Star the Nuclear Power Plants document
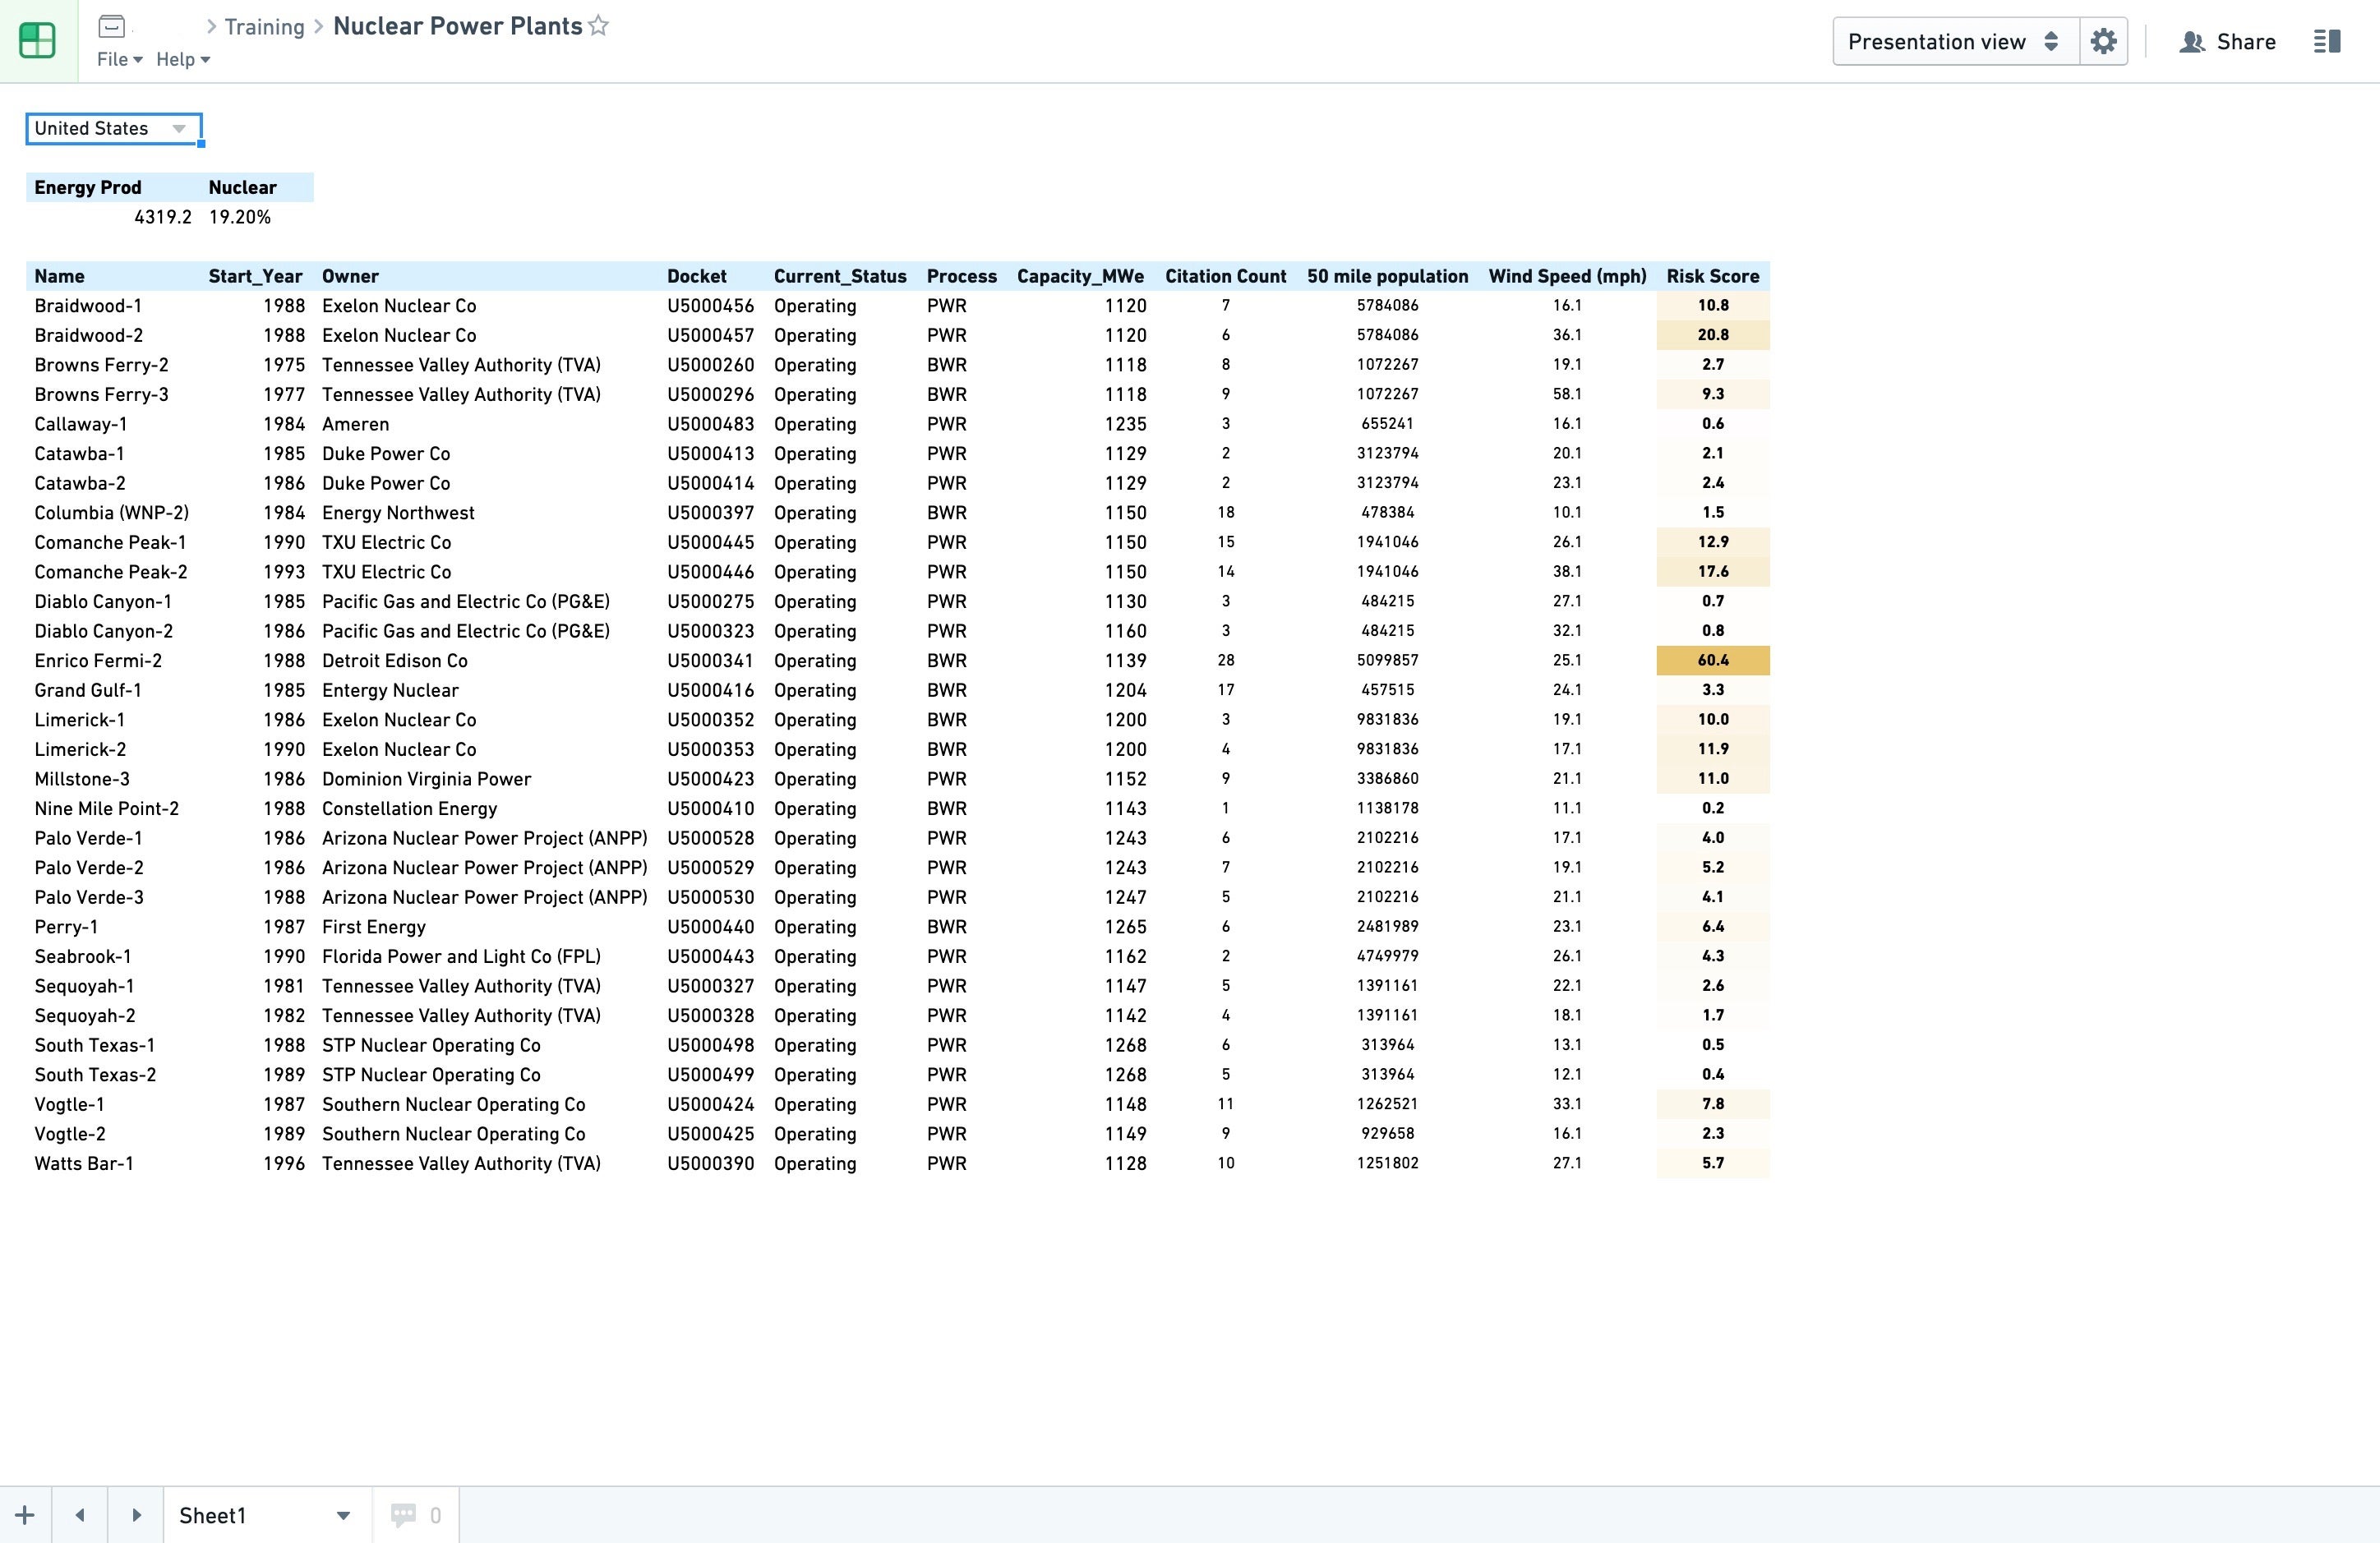Image resolution: width=2380 pixels, height=1543 pixels. pos(598,26)
